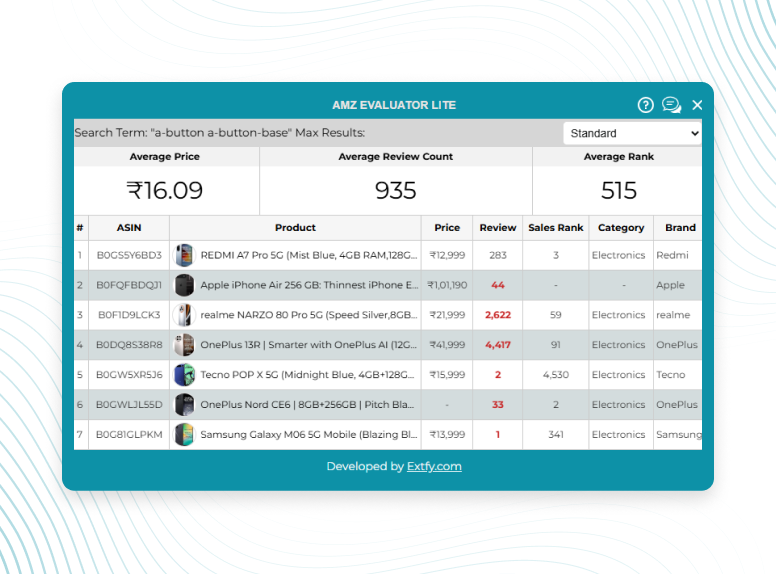The height and width of the screenshot is (574, 776).
Task: Click review count 4,417
Action: pyautogui.click(x=498, y=345)
